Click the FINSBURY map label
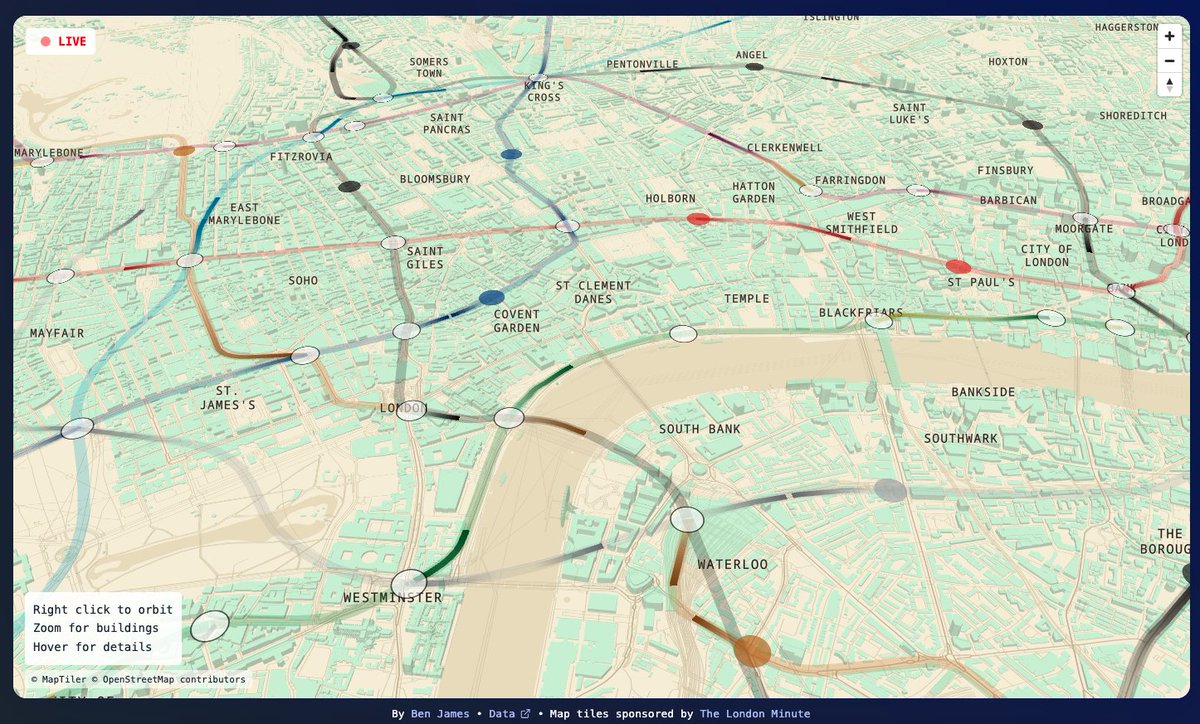 pyautogui.click(x=1006, y=171)
